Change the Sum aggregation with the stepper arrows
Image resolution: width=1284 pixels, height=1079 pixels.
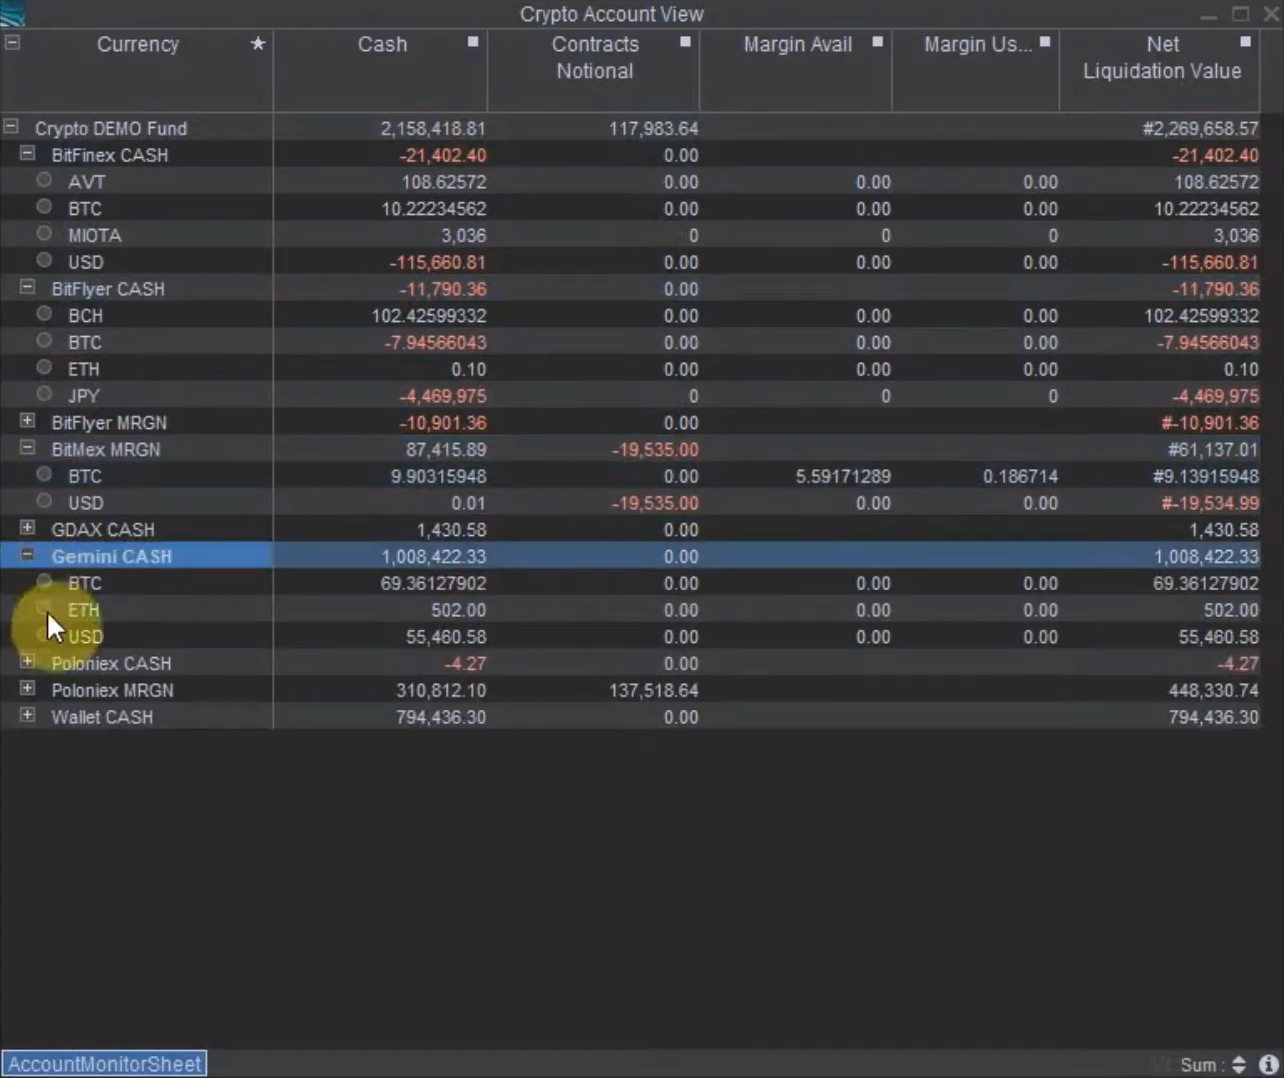point(1239,1065)
